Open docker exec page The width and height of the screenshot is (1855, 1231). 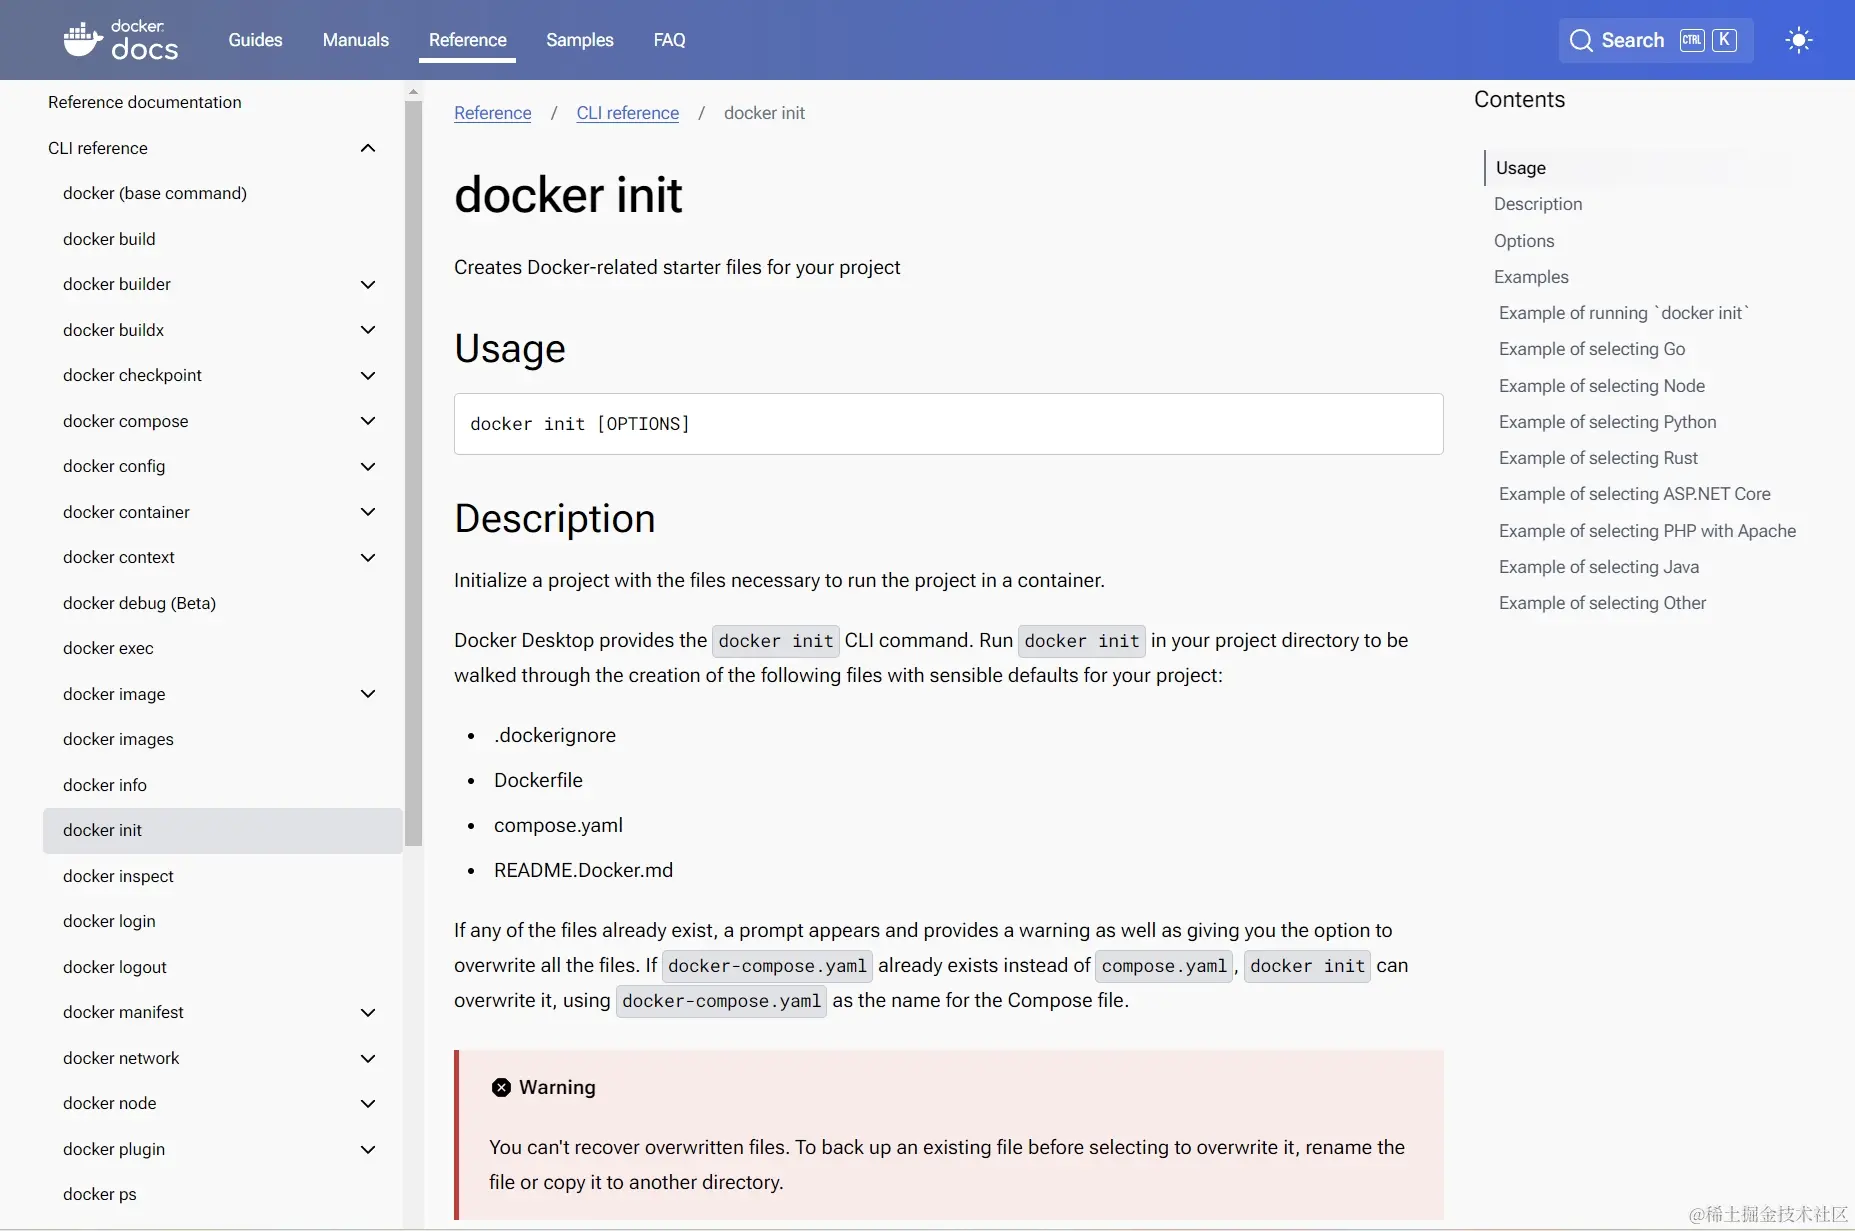click(x=108, y=648)
